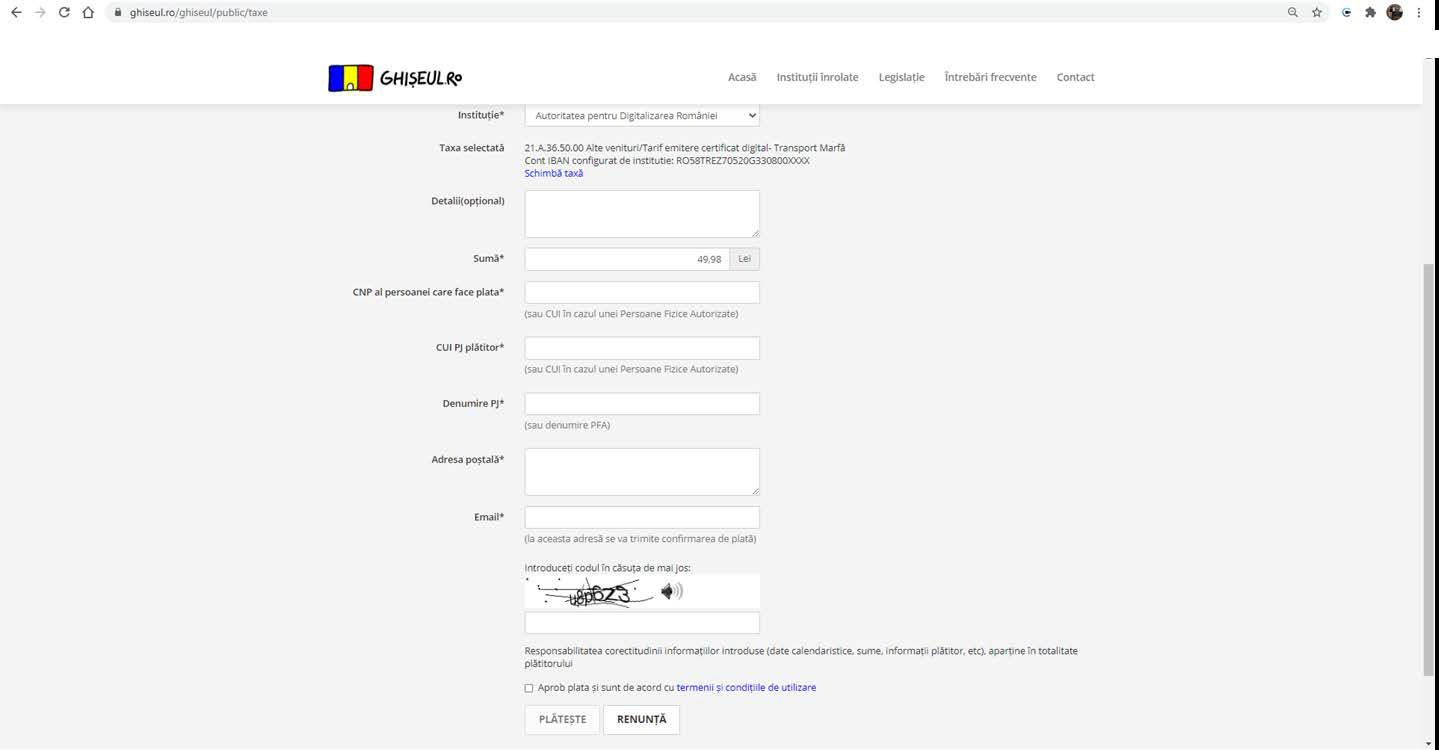
Task: Open Chrome three-dot menu
Action: coord(1419,13)
